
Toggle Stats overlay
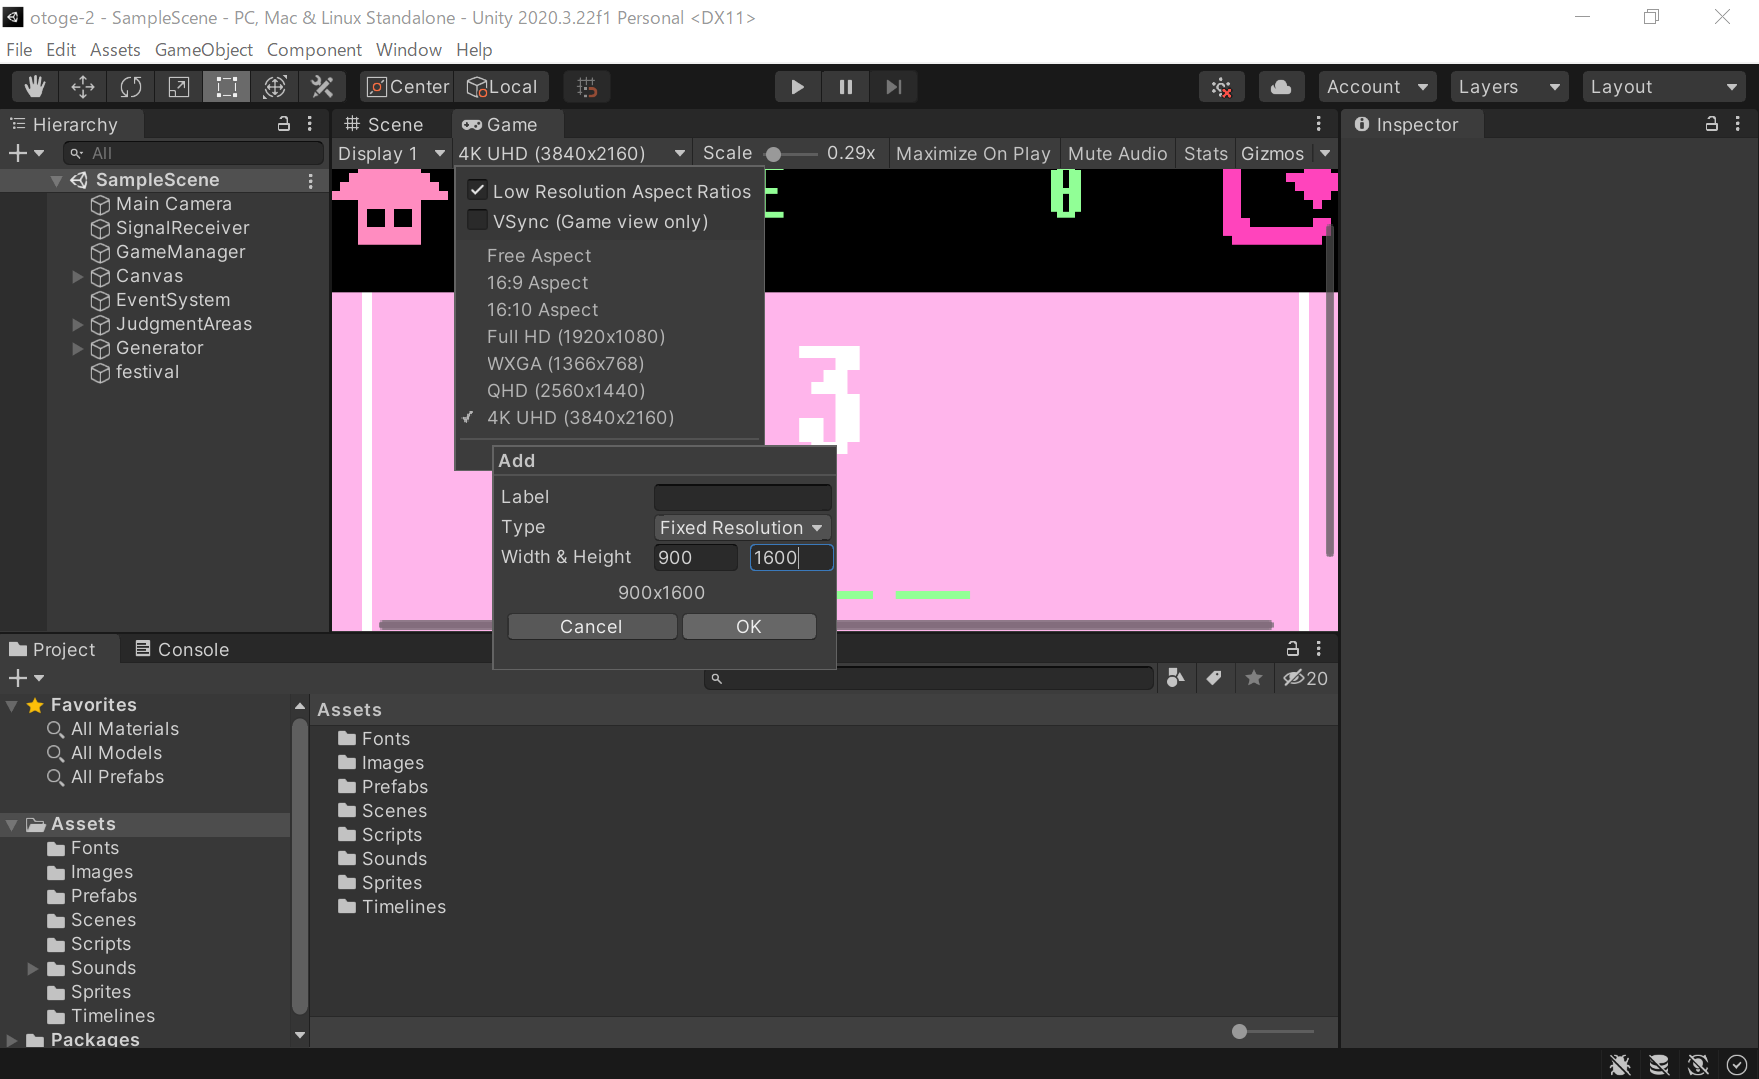tap(1205, 153)
